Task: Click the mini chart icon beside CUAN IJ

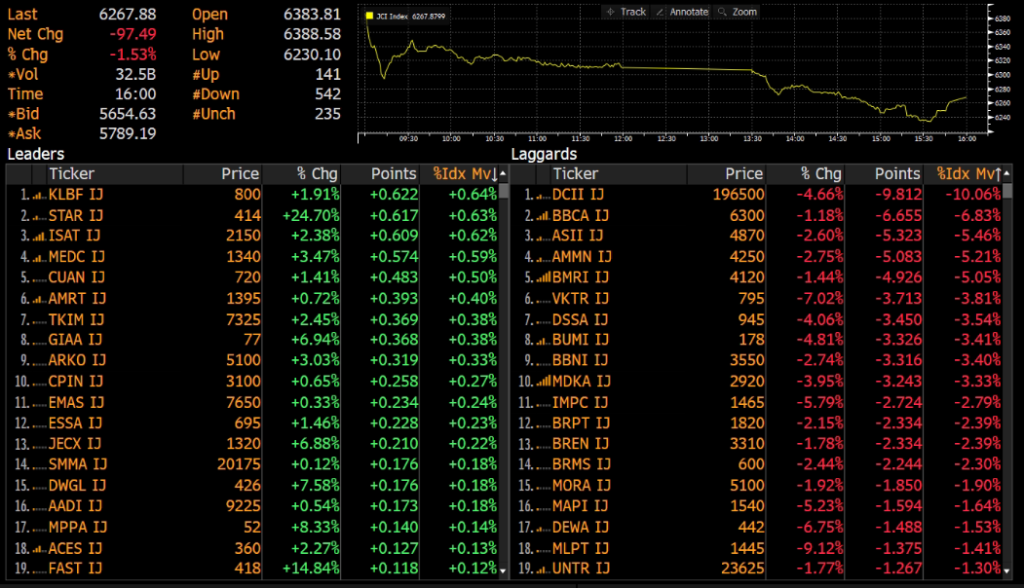Action: 39,278
